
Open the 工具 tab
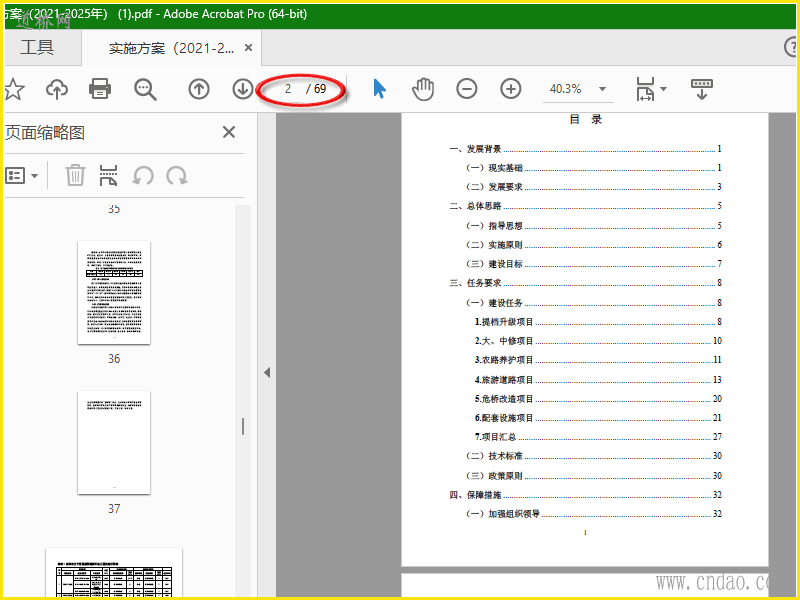[x=37, y=47]
